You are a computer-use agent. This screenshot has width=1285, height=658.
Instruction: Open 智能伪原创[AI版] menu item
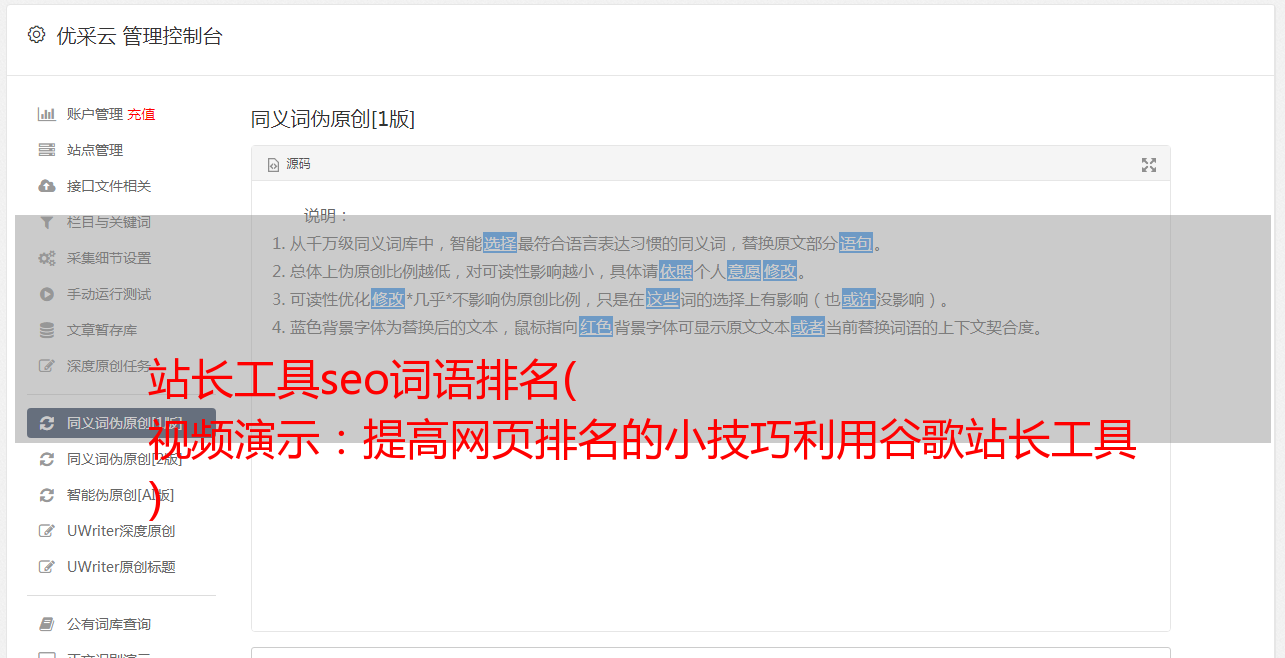point(121,495)
